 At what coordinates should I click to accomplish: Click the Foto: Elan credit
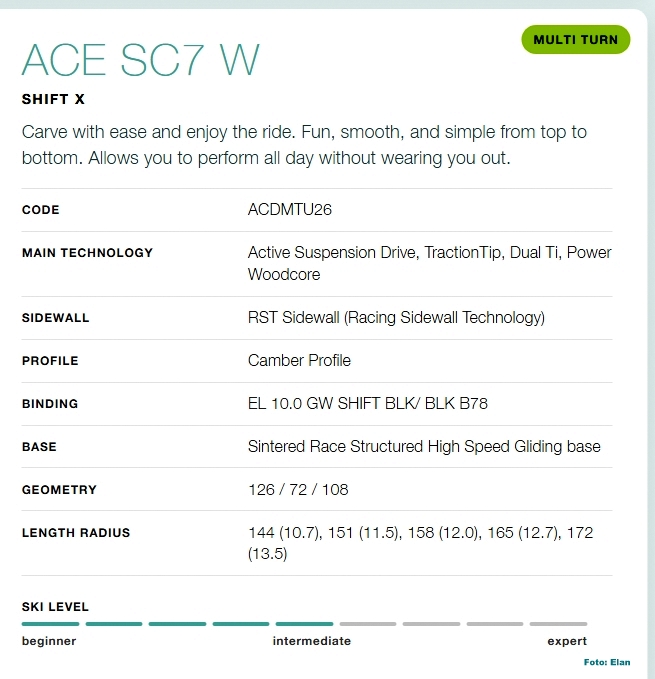[607, 662]
